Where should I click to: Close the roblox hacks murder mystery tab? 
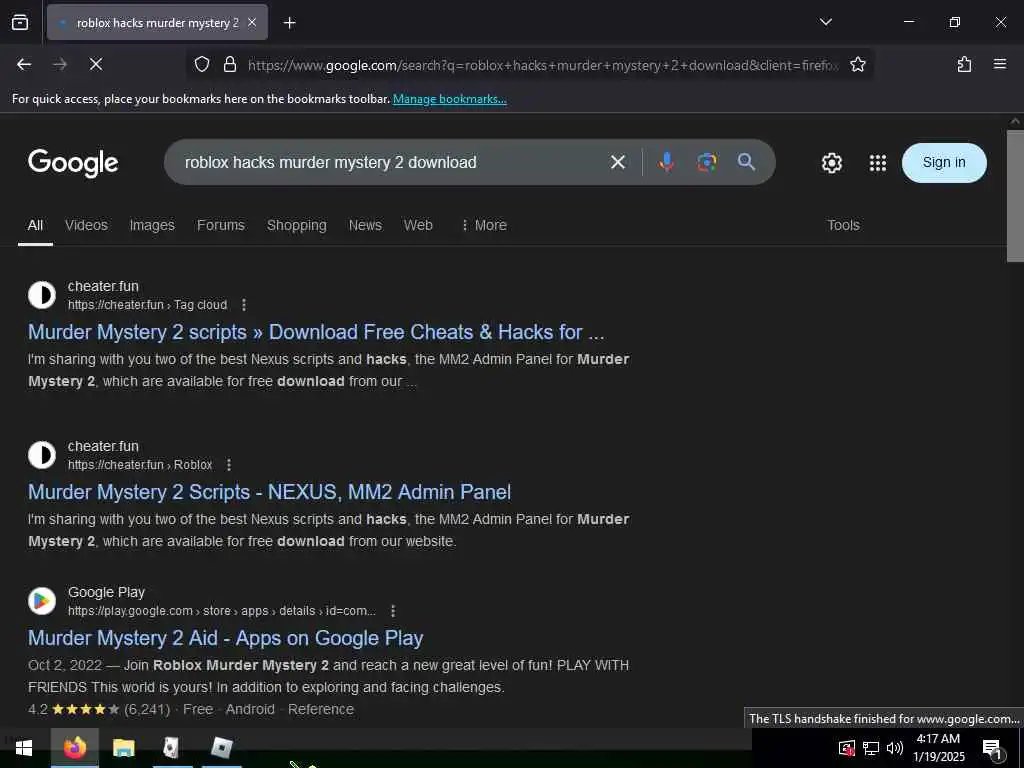tap(252, 22)
